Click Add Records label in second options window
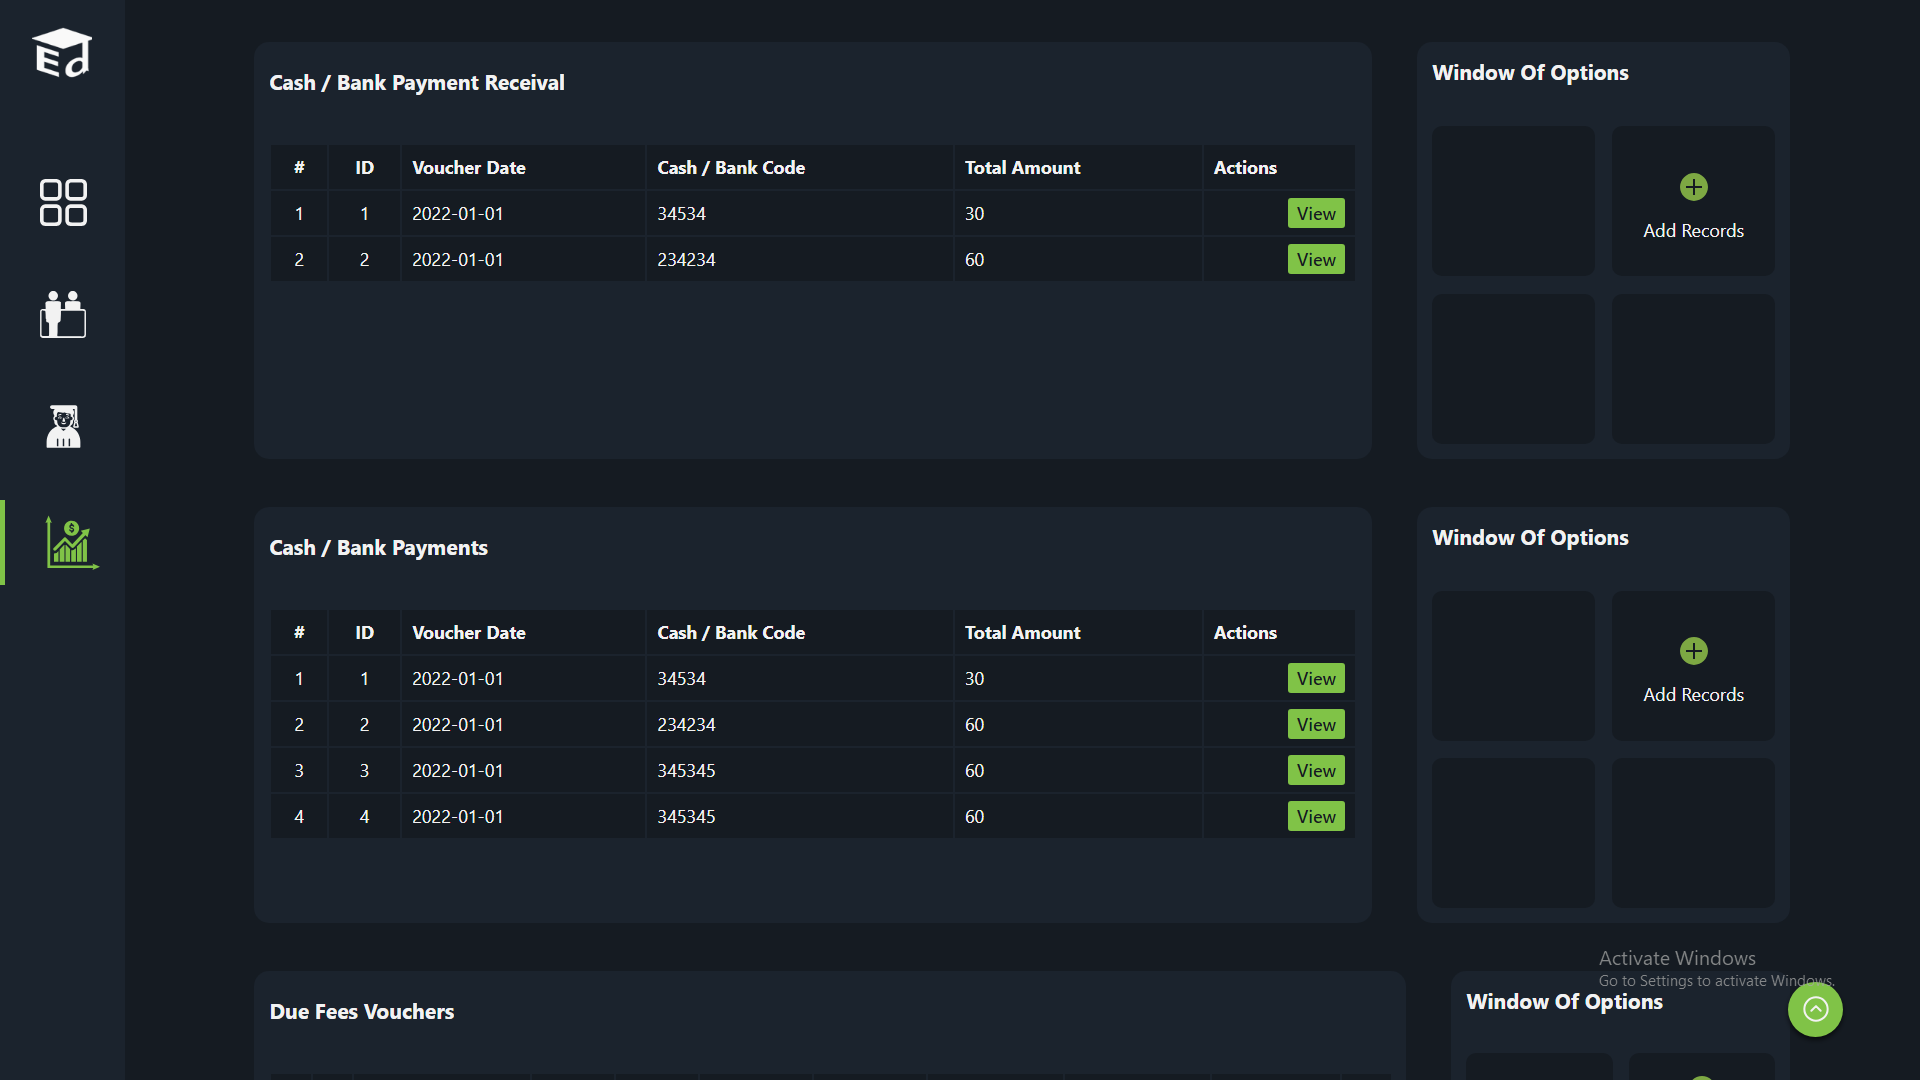1920x1080 pixels. [x=1693, y=694]
